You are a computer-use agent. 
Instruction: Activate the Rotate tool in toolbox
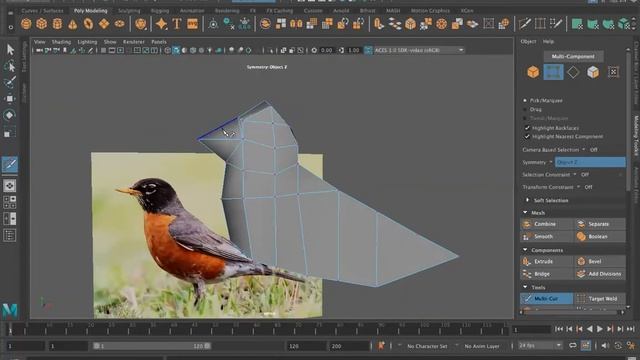coord(10,115)
